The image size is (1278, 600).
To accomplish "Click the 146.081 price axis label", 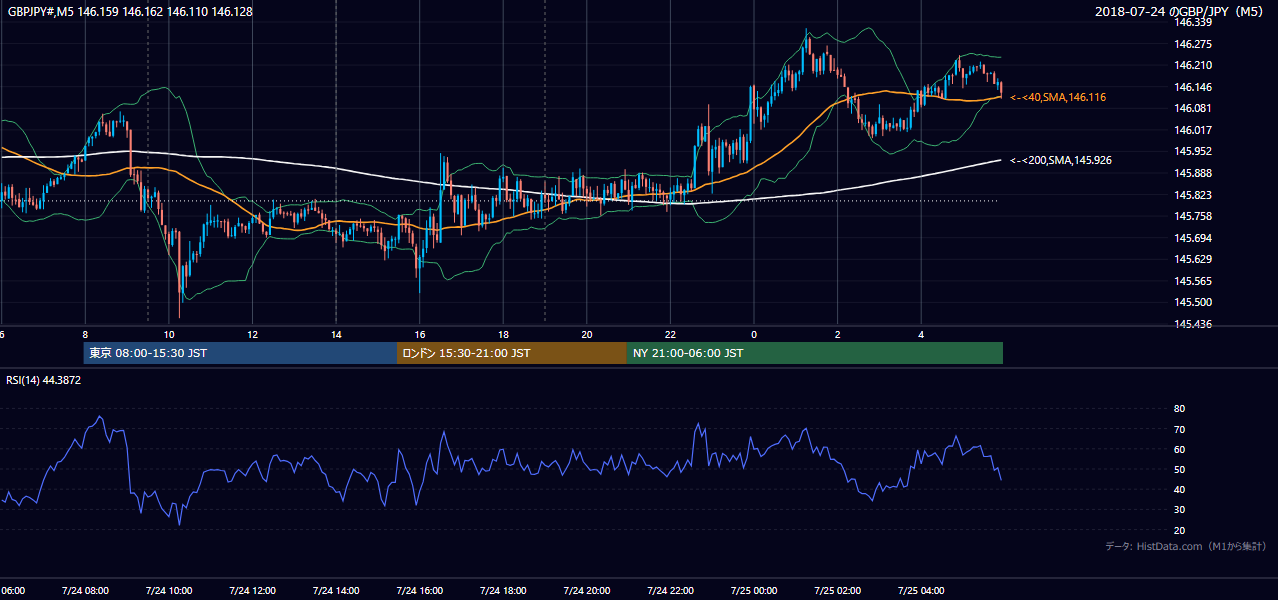I will point(1192,108).
